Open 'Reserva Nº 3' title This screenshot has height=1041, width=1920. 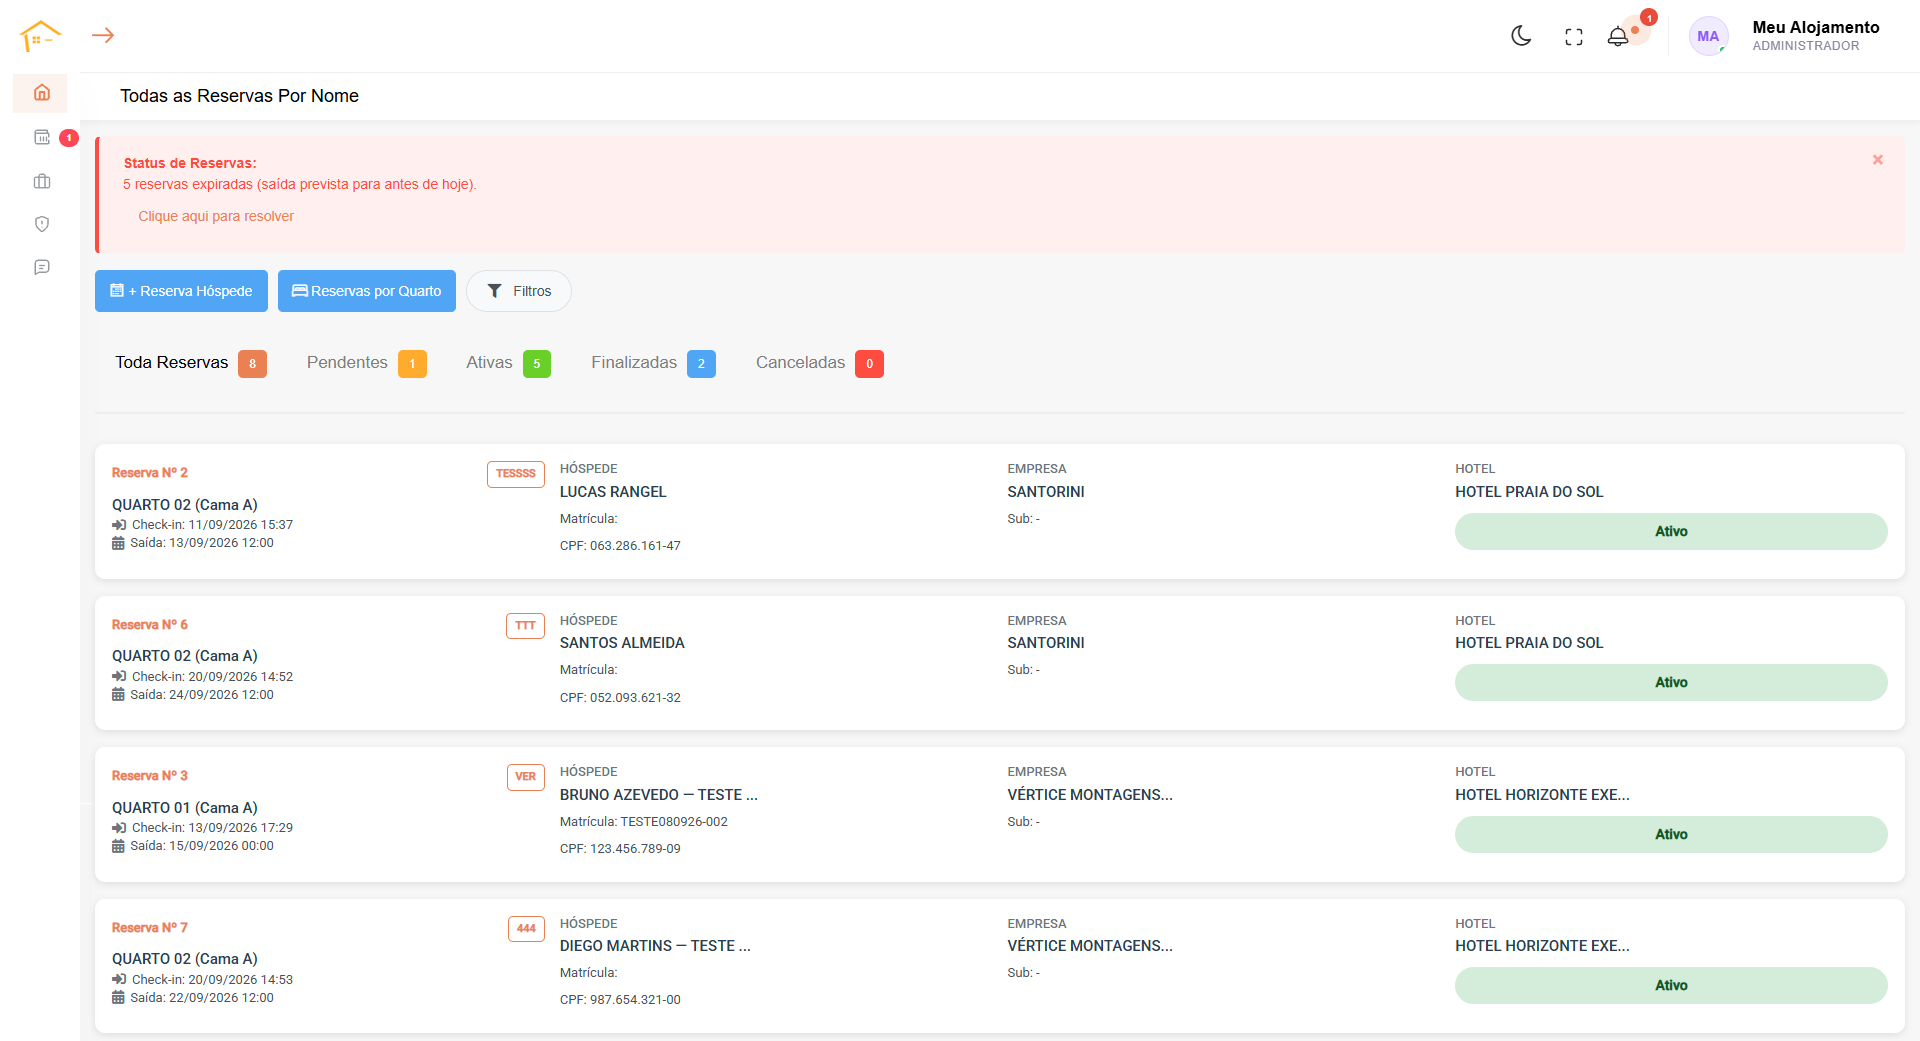[150, 776]
